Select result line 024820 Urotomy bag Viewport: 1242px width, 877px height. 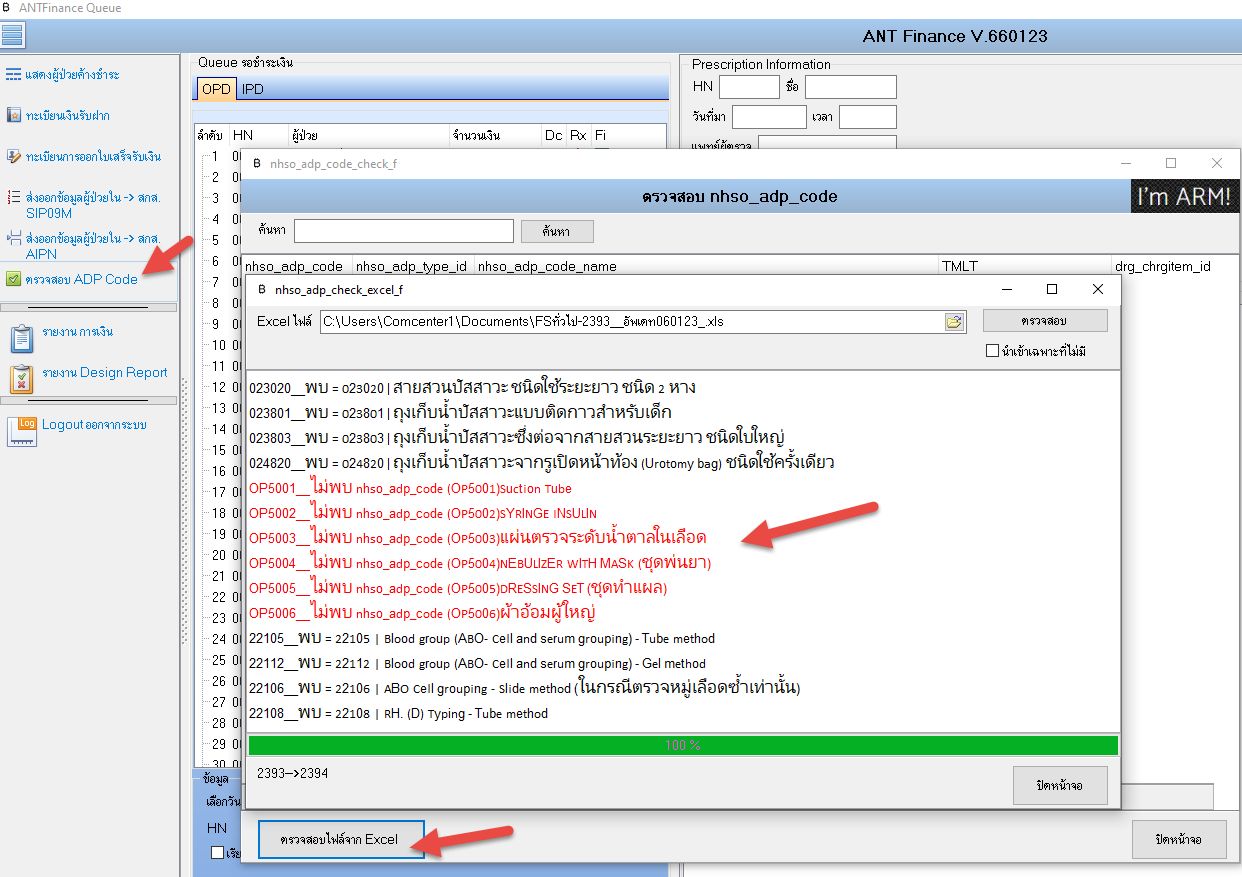(541, 462)
